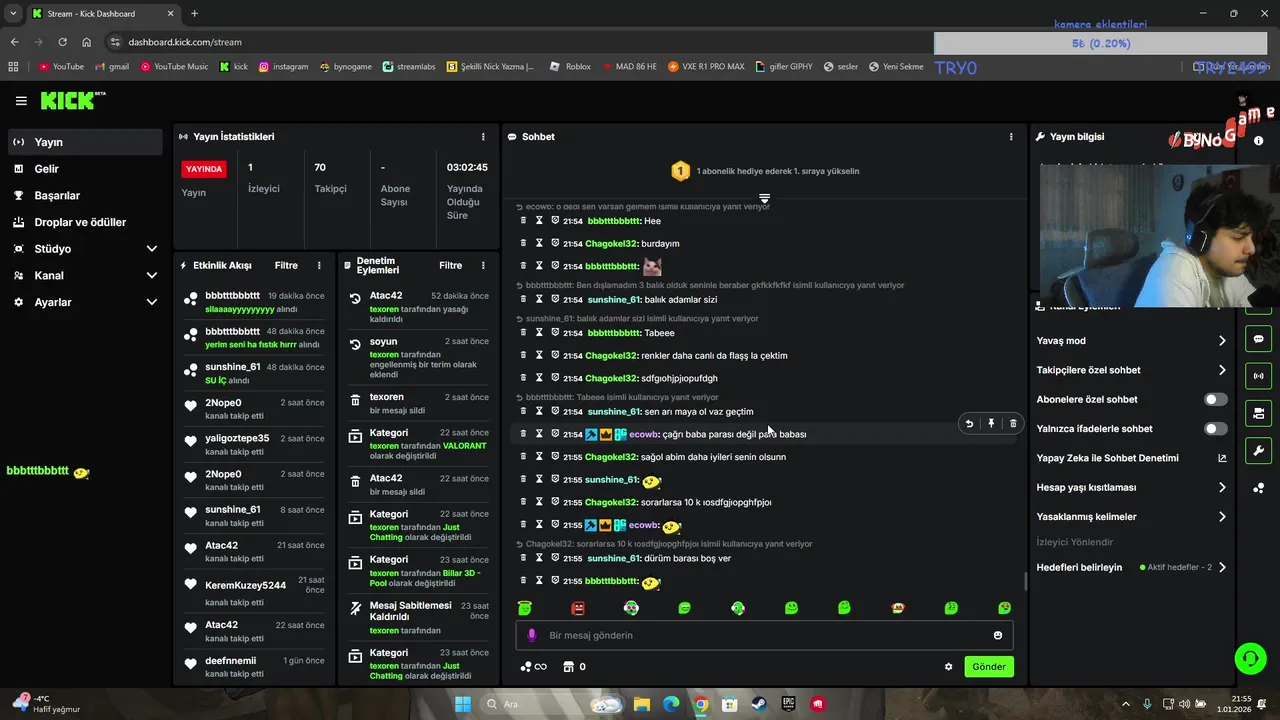Toggle Yalnızca ifadelerle sohbet switch
The image size is (1280, 720).
(1215, 429)
